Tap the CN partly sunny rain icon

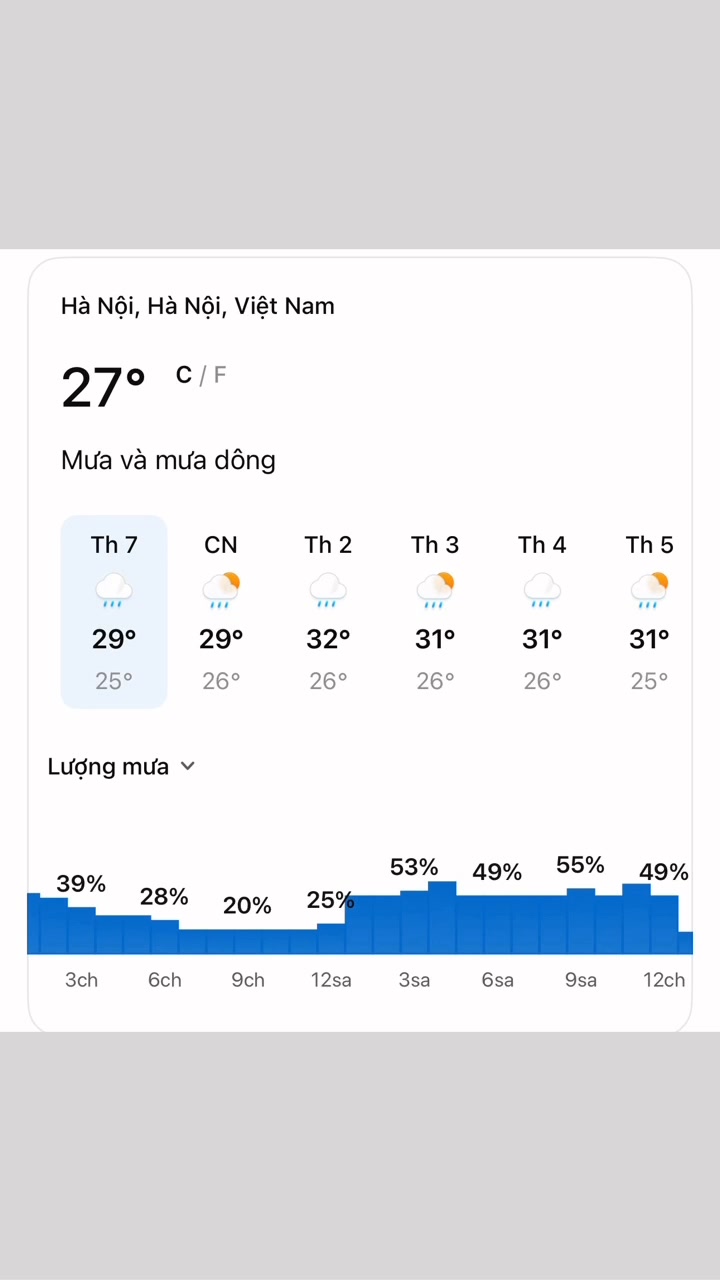pos(221,590)
